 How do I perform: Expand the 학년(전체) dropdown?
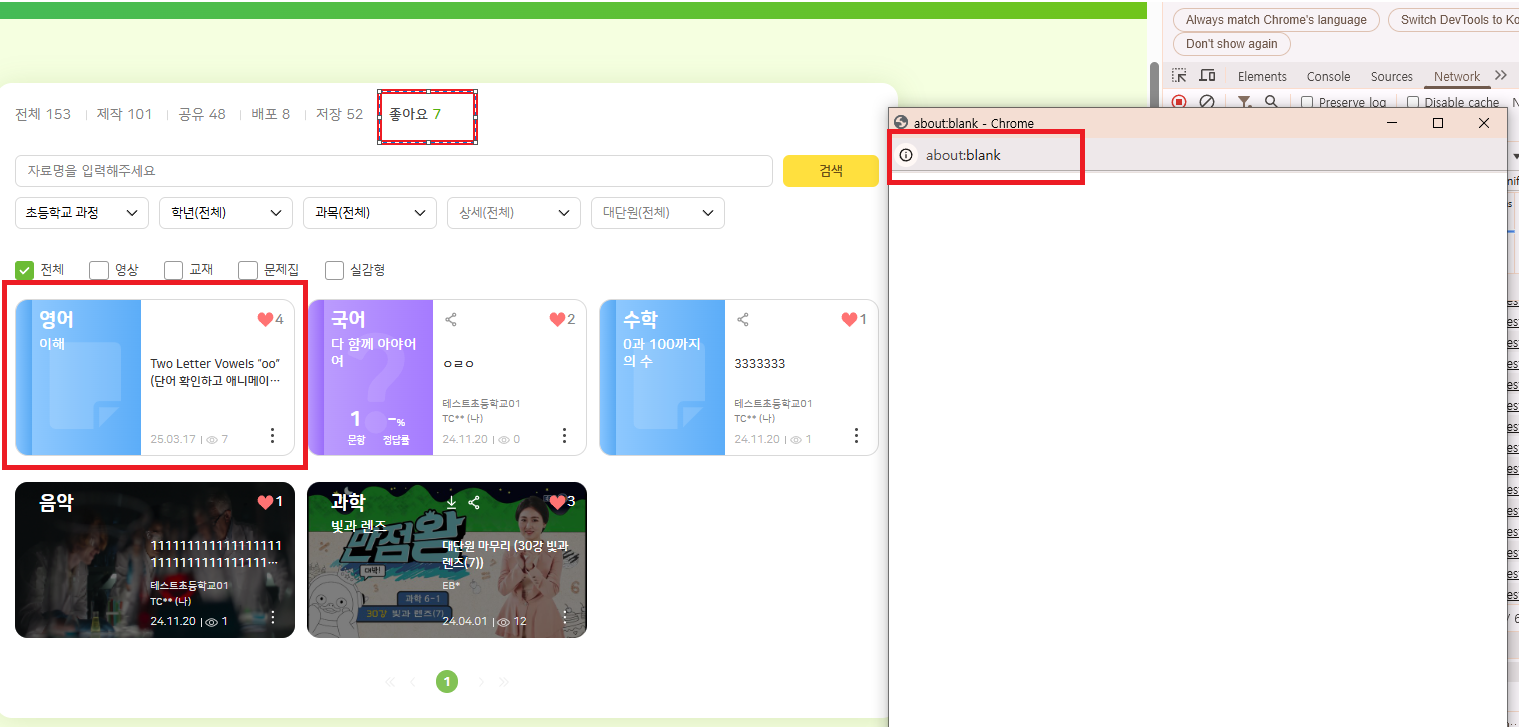click(226, 213)
